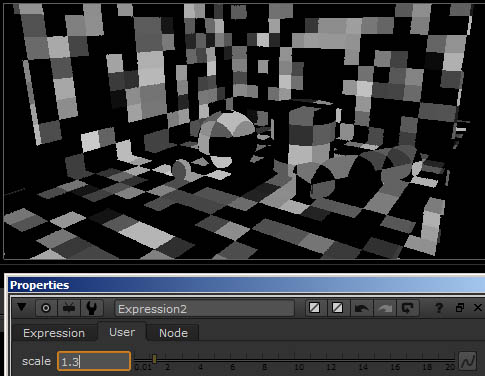The image size is (485, 376).
Task: Close the Expression2 properties panel
Action: (478, 308)
